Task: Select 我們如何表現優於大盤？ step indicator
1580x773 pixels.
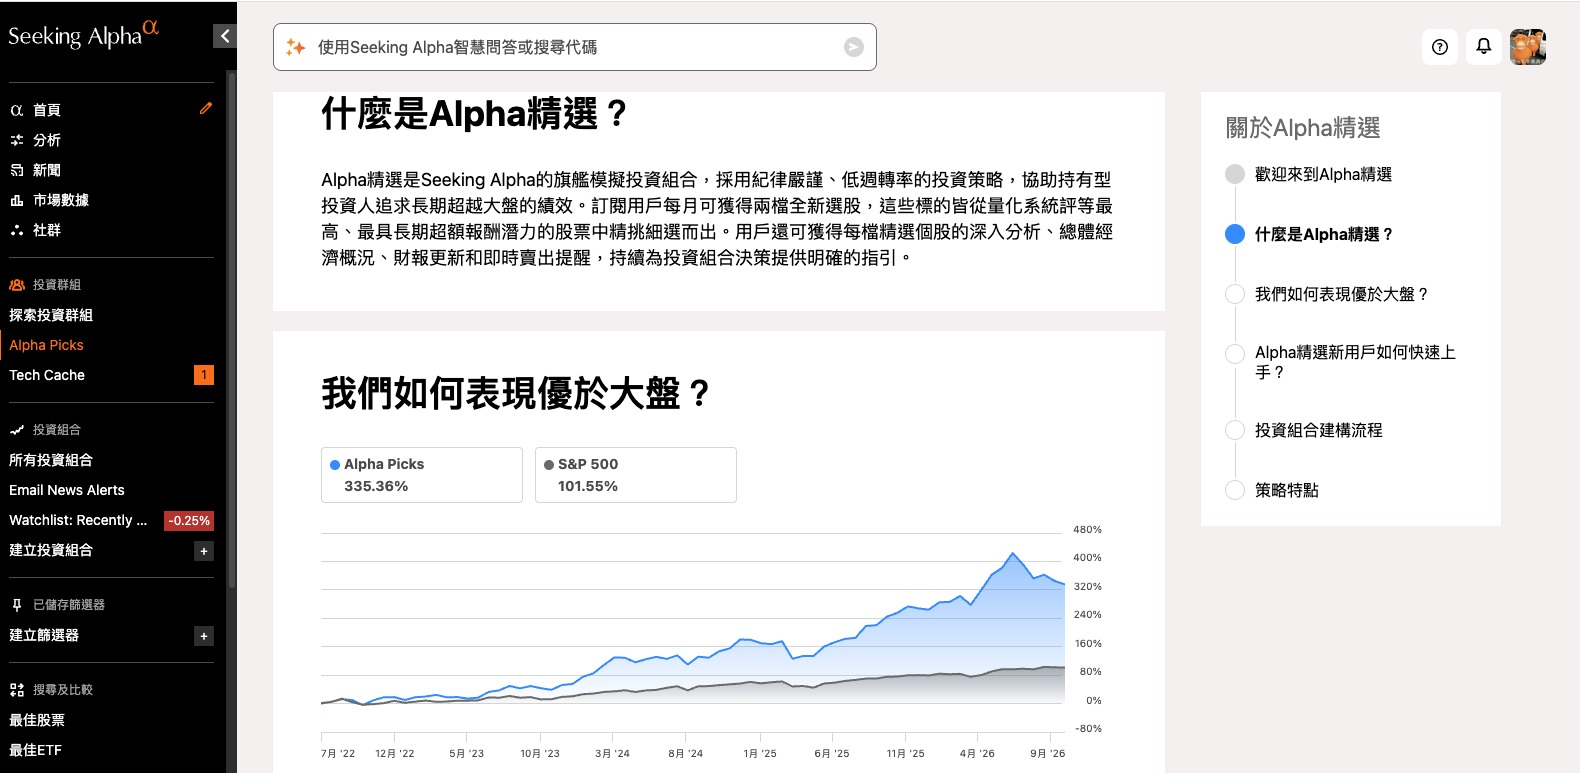Action: 1235,294
